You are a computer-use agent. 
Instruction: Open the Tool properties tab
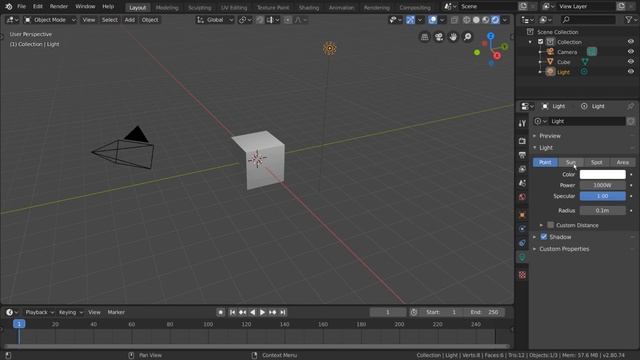522,123
